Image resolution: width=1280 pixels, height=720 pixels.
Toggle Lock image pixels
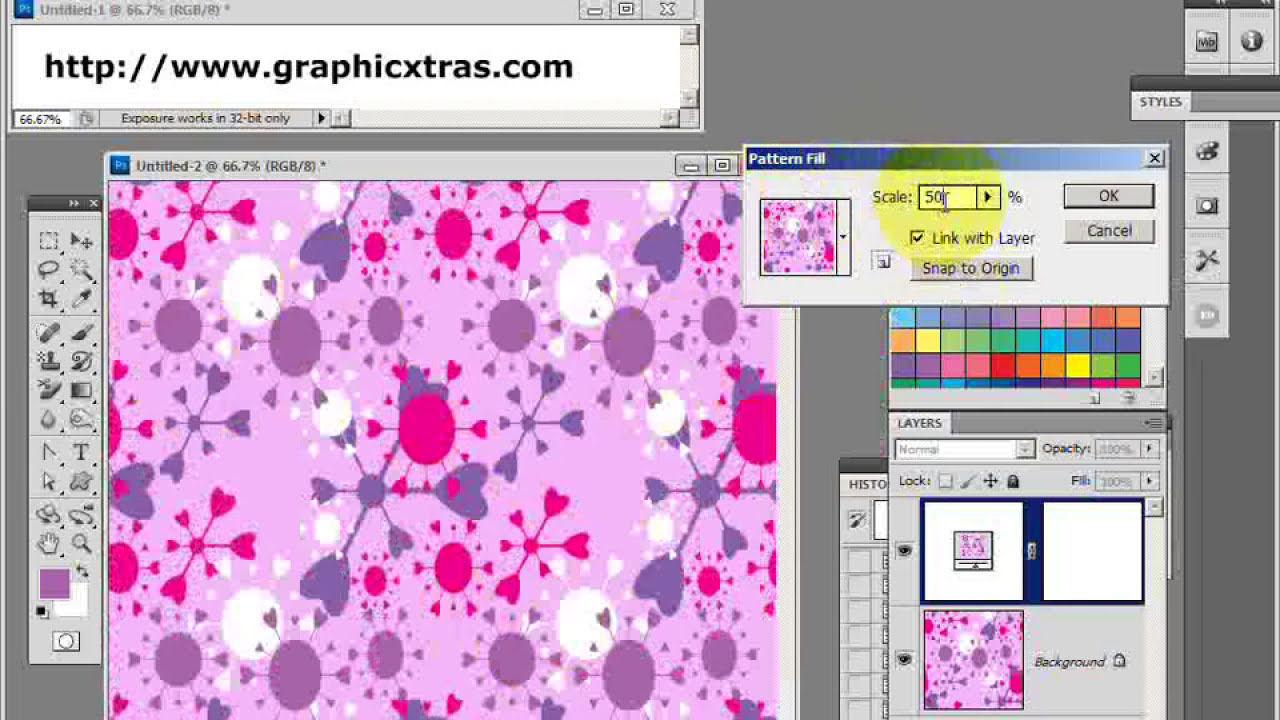click(x=967, y=481)
